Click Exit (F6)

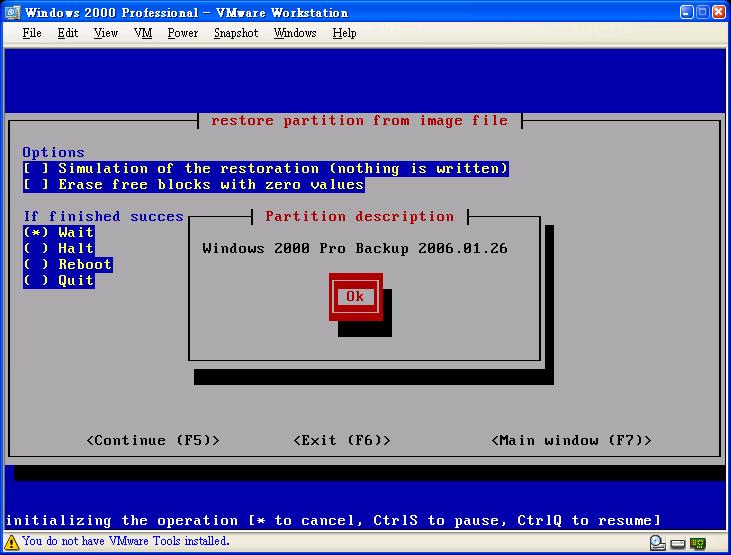tap(342, 440)
